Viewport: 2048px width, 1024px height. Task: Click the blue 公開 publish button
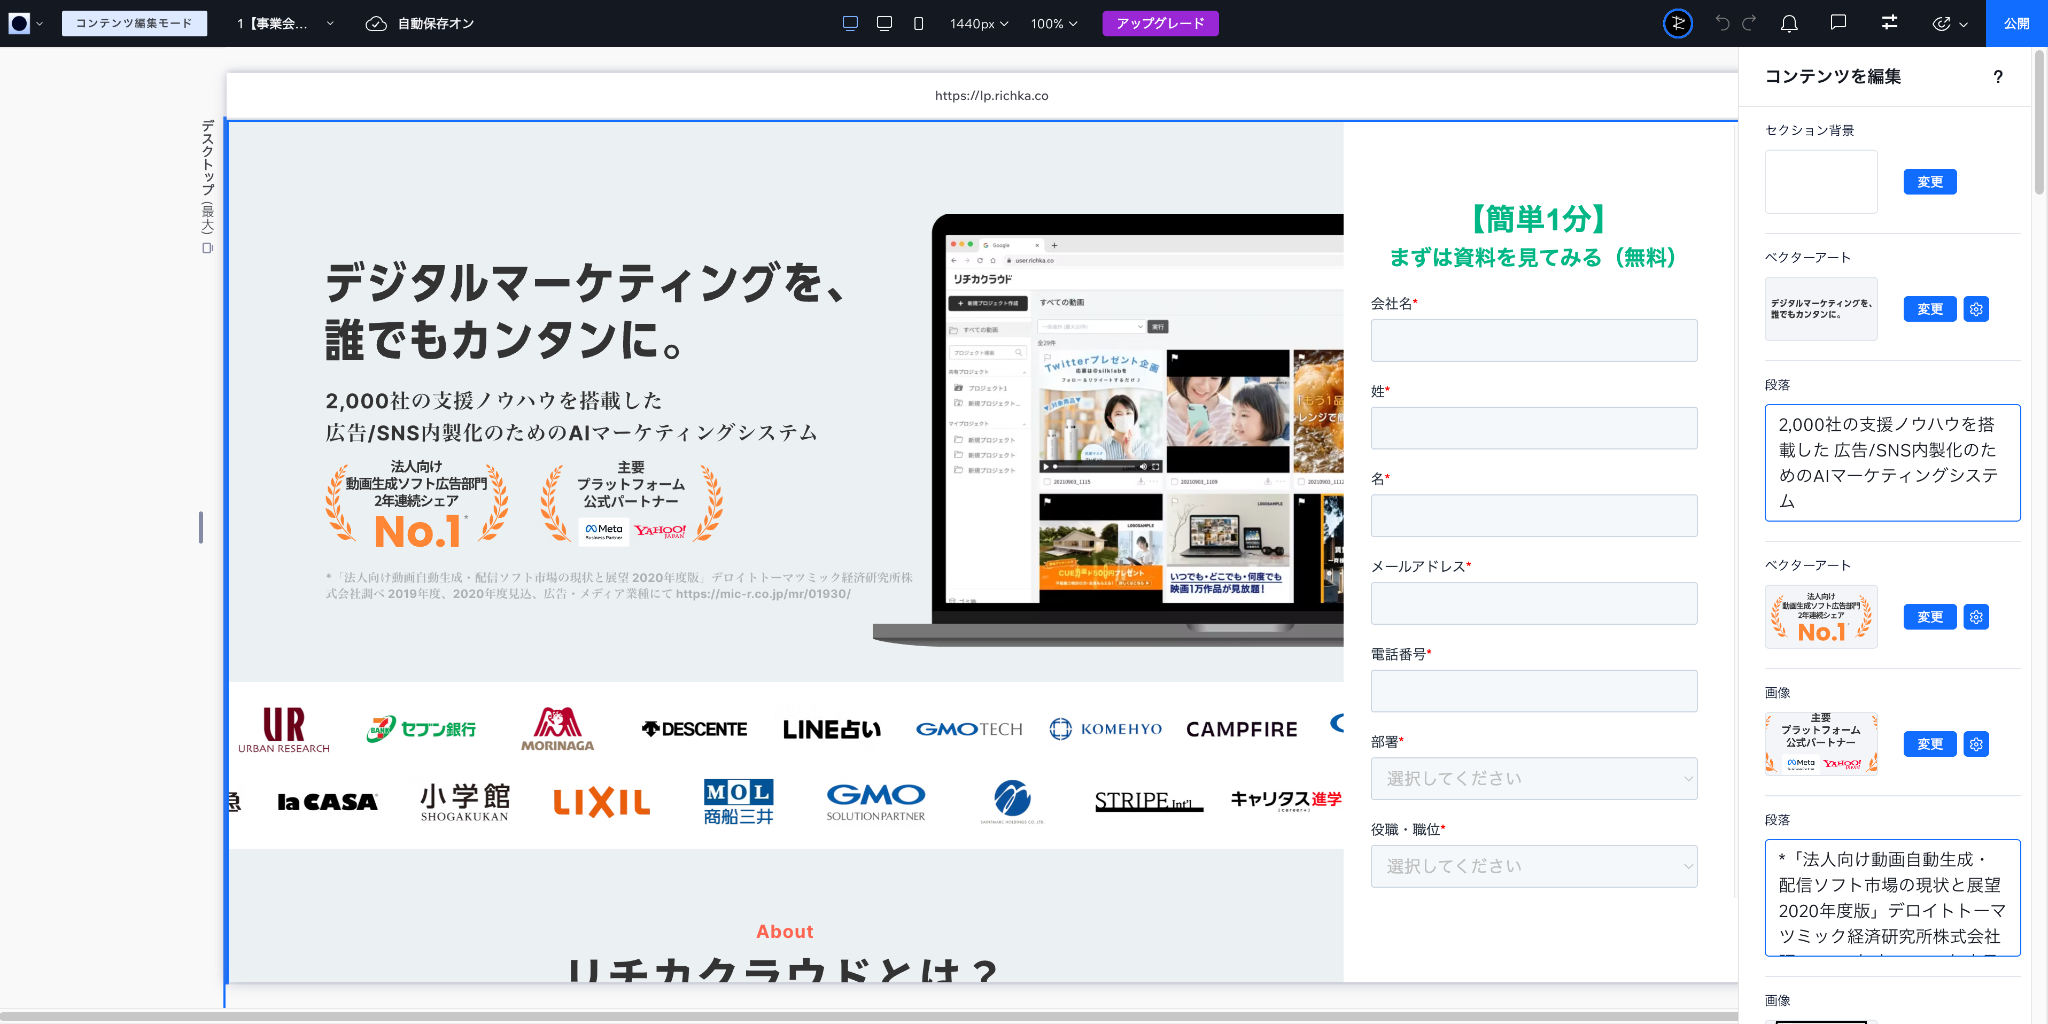(x=2016, y=23)
